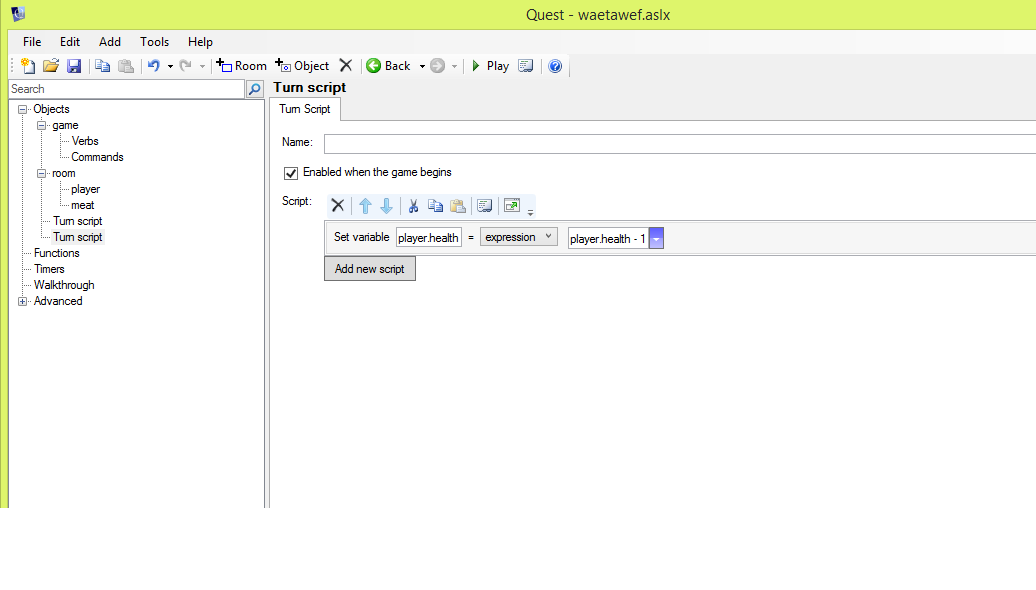This screenshot has height=590, width=1036.
Task: Cut script using the scissors icon
Action: 413,205
